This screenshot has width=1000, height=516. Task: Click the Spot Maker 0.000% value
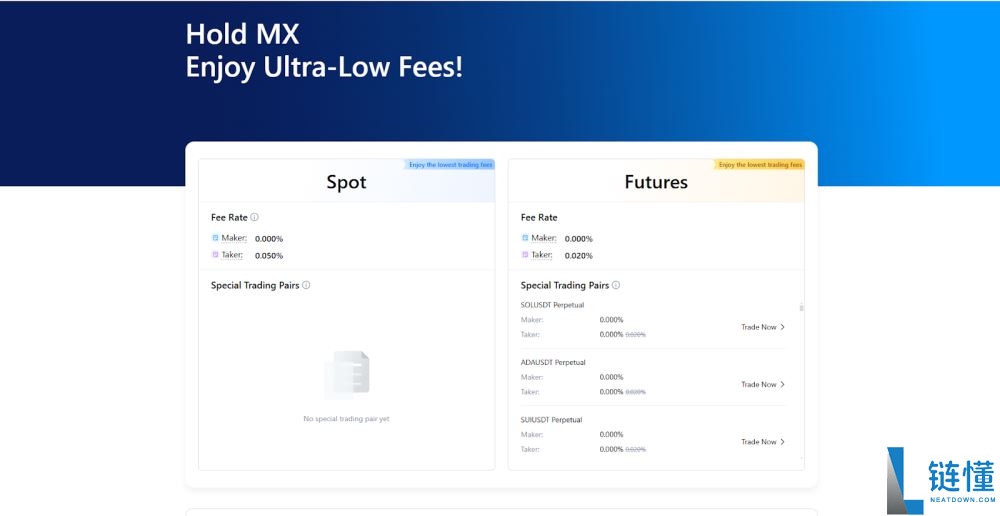pos(269,239)
